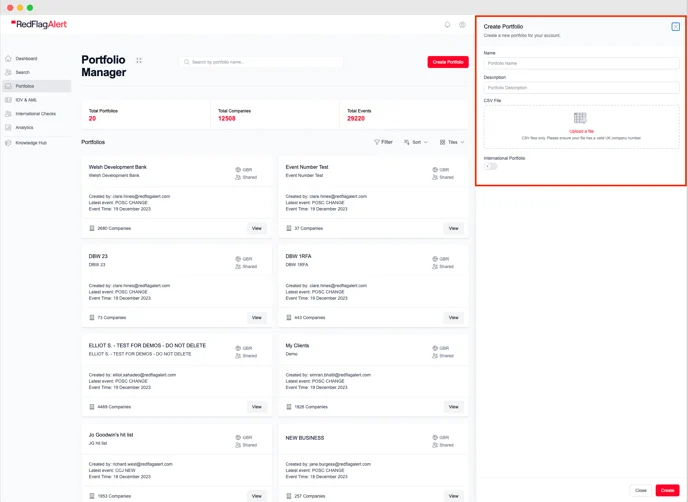
Task: View the DBW 1RFA portfolio
Action: tap(453, 317)
